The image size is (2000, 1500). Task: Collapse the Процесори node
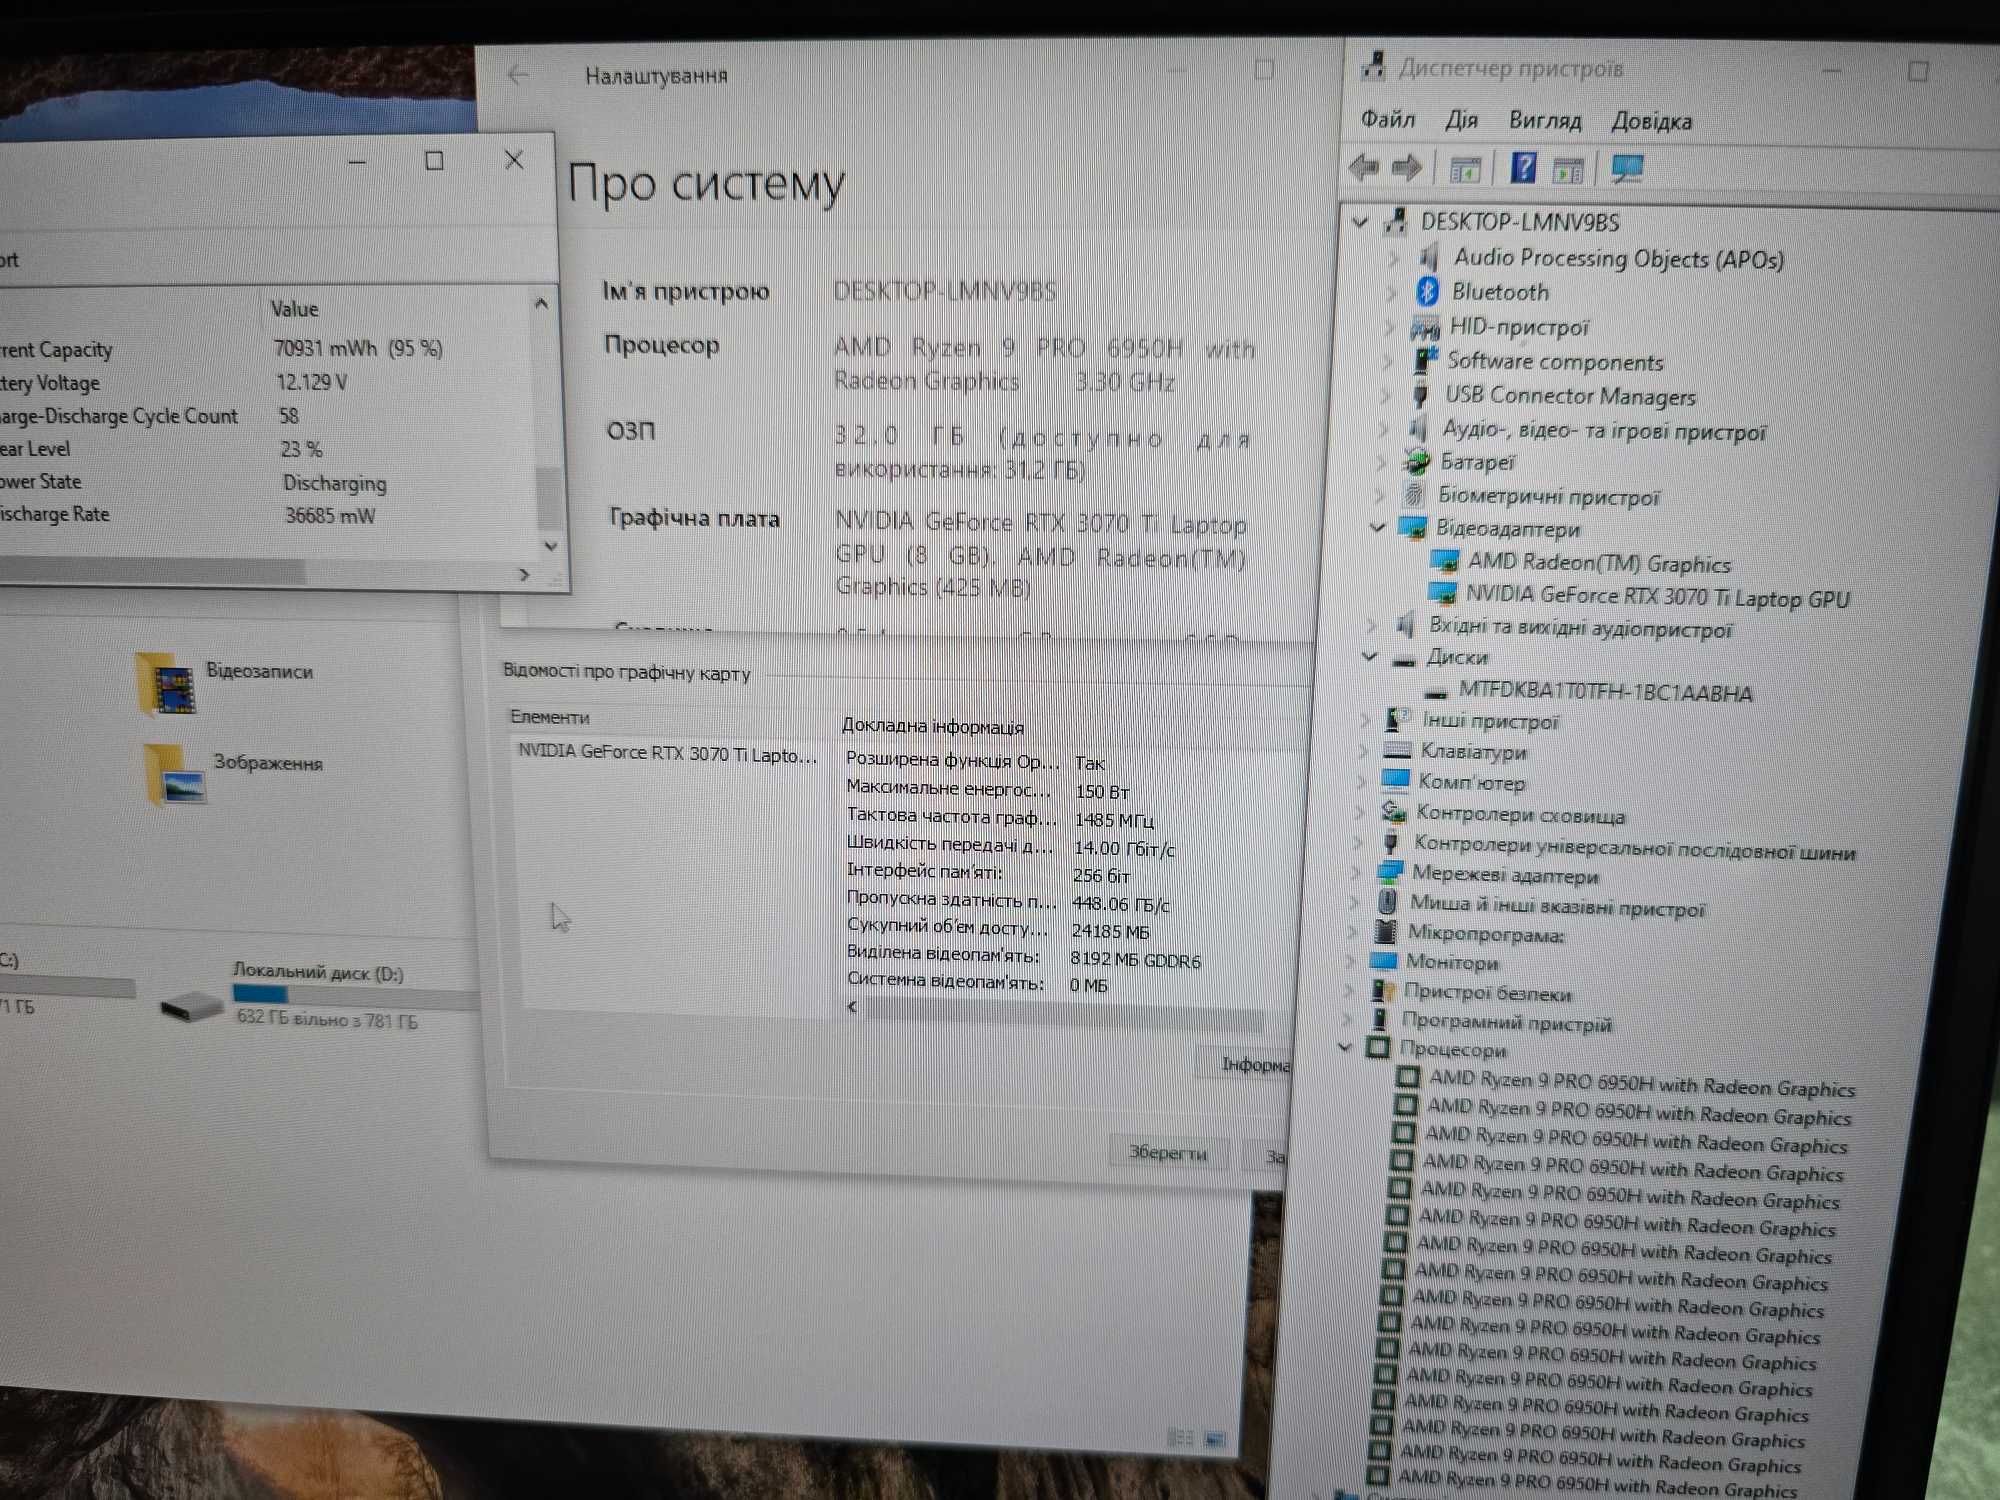pos(1346,1047)
